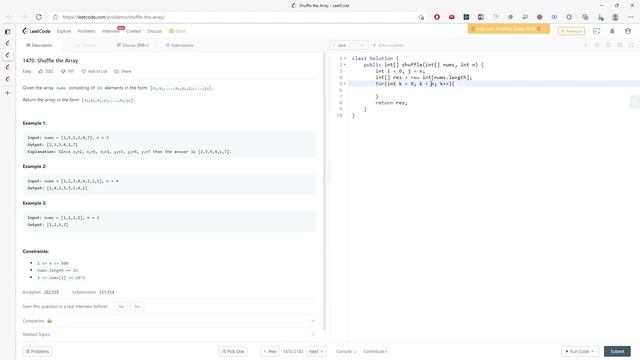Click the 'return res;' code line
Viewport: 640px width, 360px height.
(x=391, y=103)
